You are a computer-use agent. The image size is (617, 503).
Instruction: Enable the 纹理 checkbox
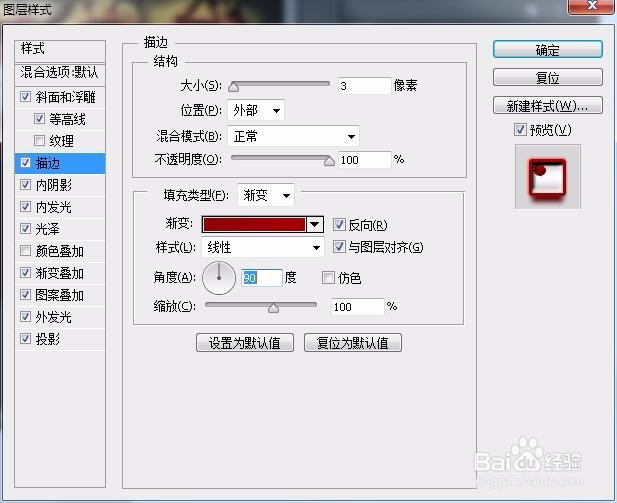pyautogui.click(x=39, y=141)
